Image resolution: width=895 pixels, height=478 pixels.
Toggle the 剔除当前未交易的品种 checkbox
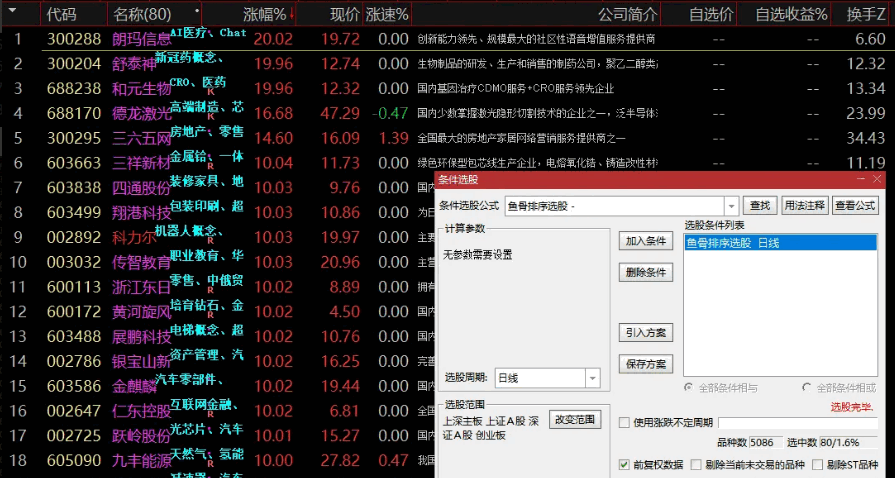coord(696,464)
